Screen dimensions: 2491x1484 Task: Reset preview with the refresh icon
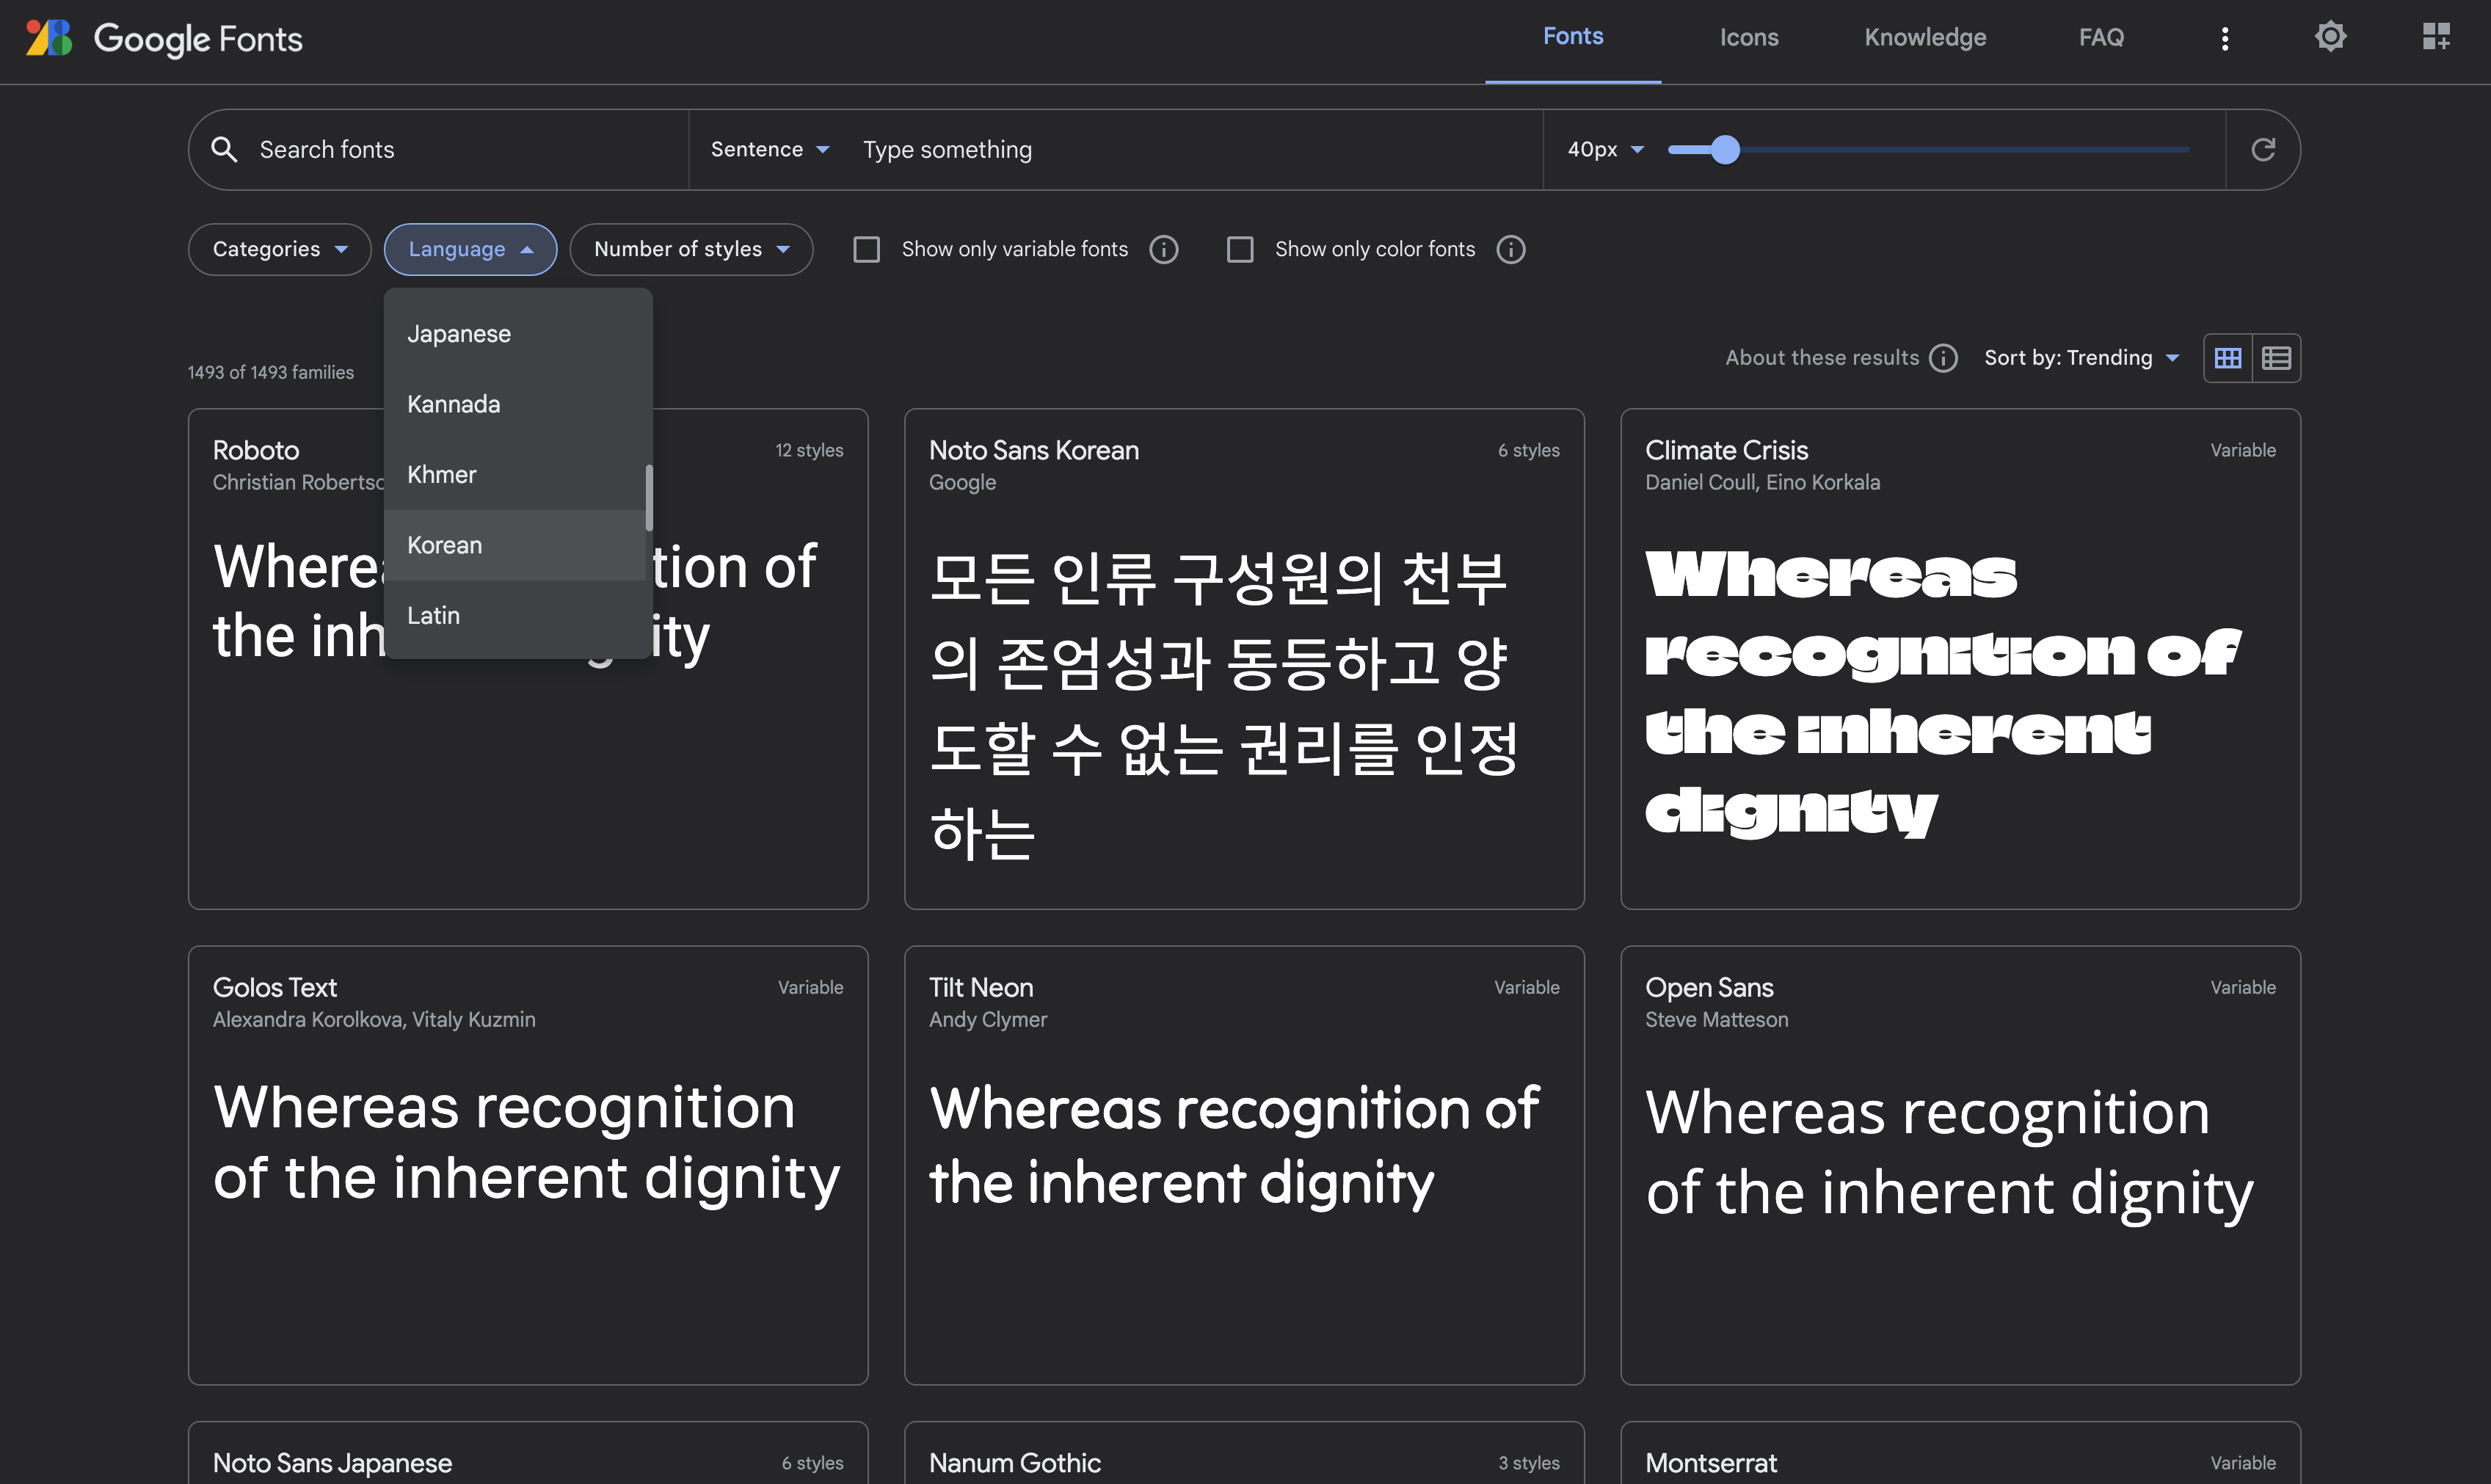click(x=2263, y=149)
